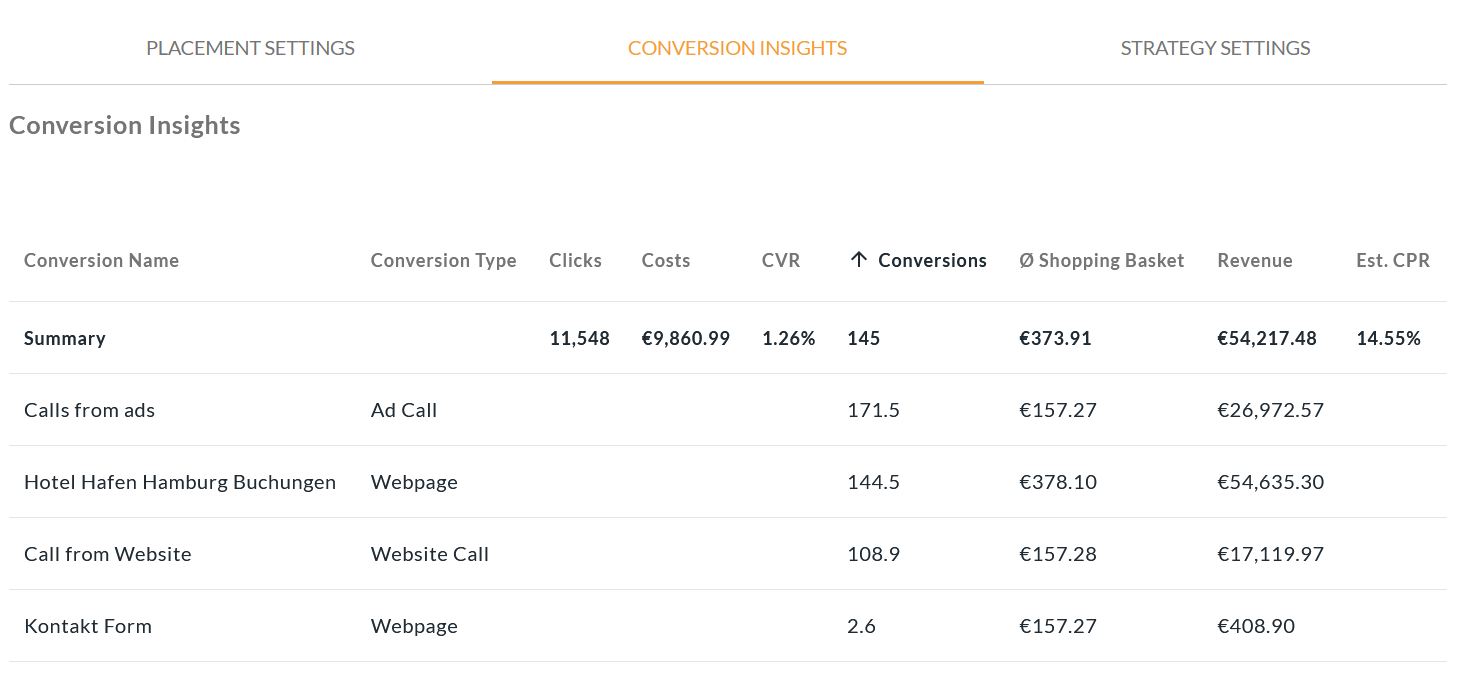Sort table by the Costs header

point(666,261)
